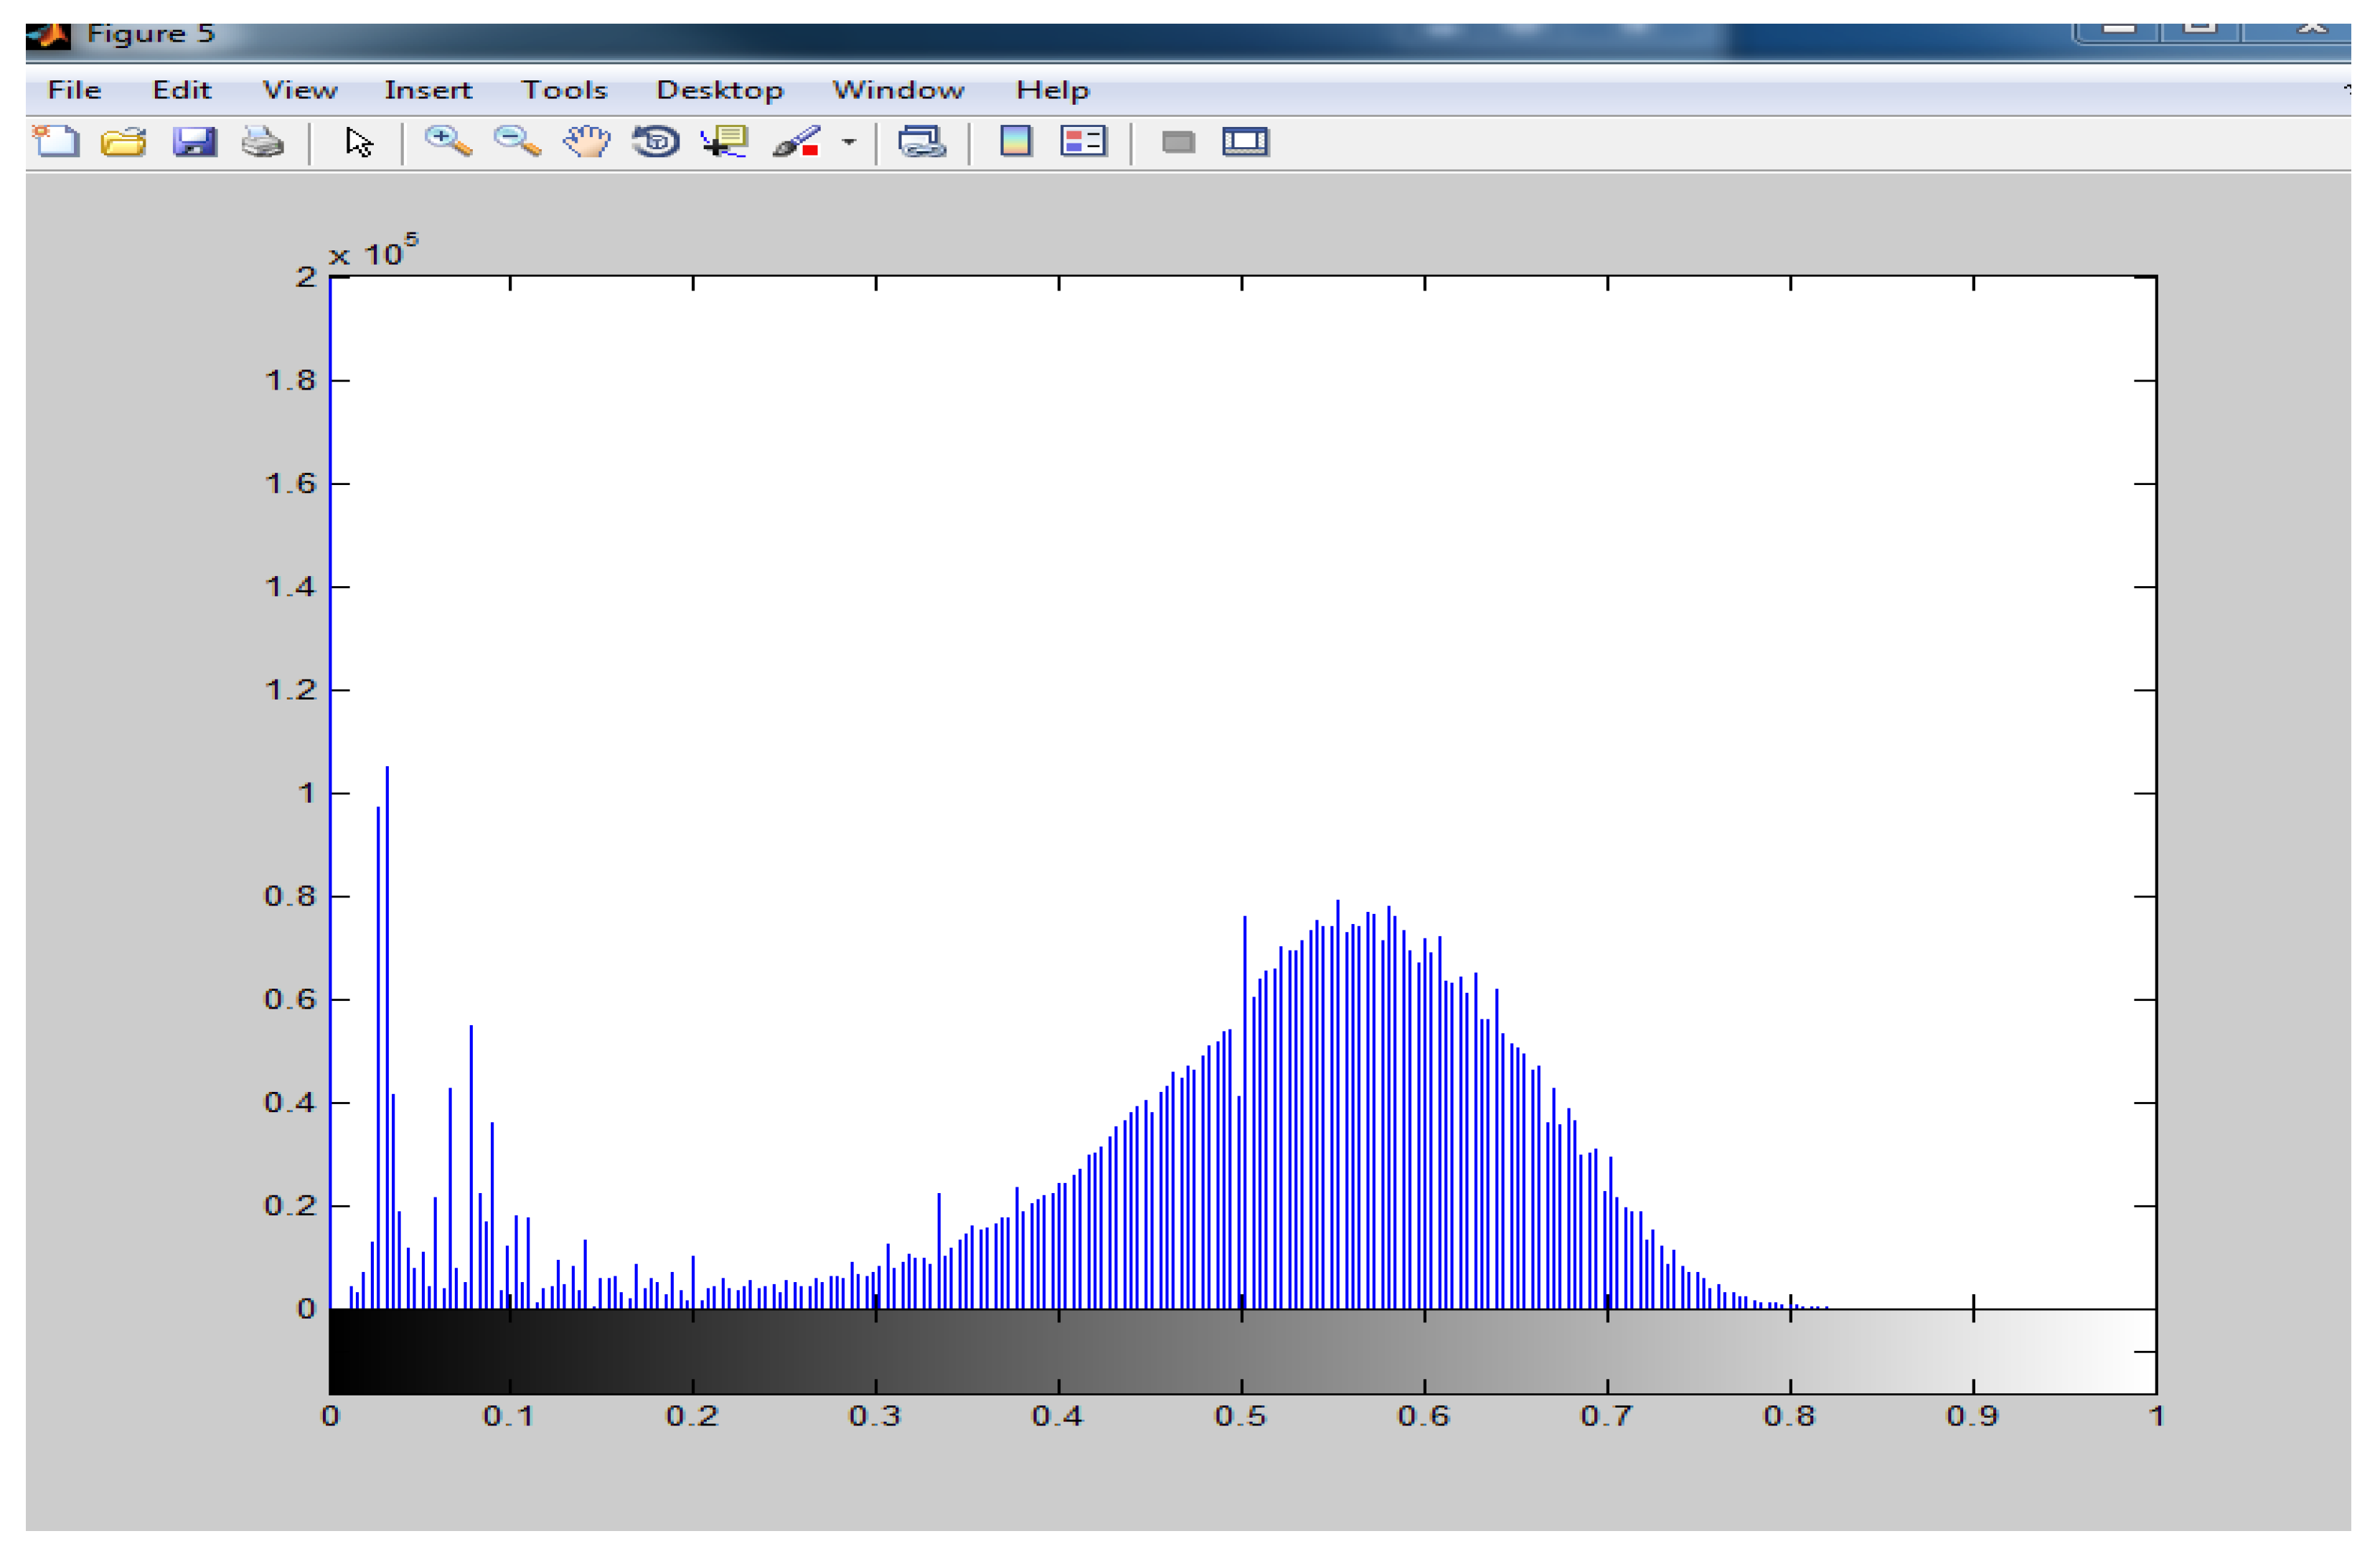Print the figure
Image resolution: width=2380 pixels, height=1559 pixels.
[263, 143]
